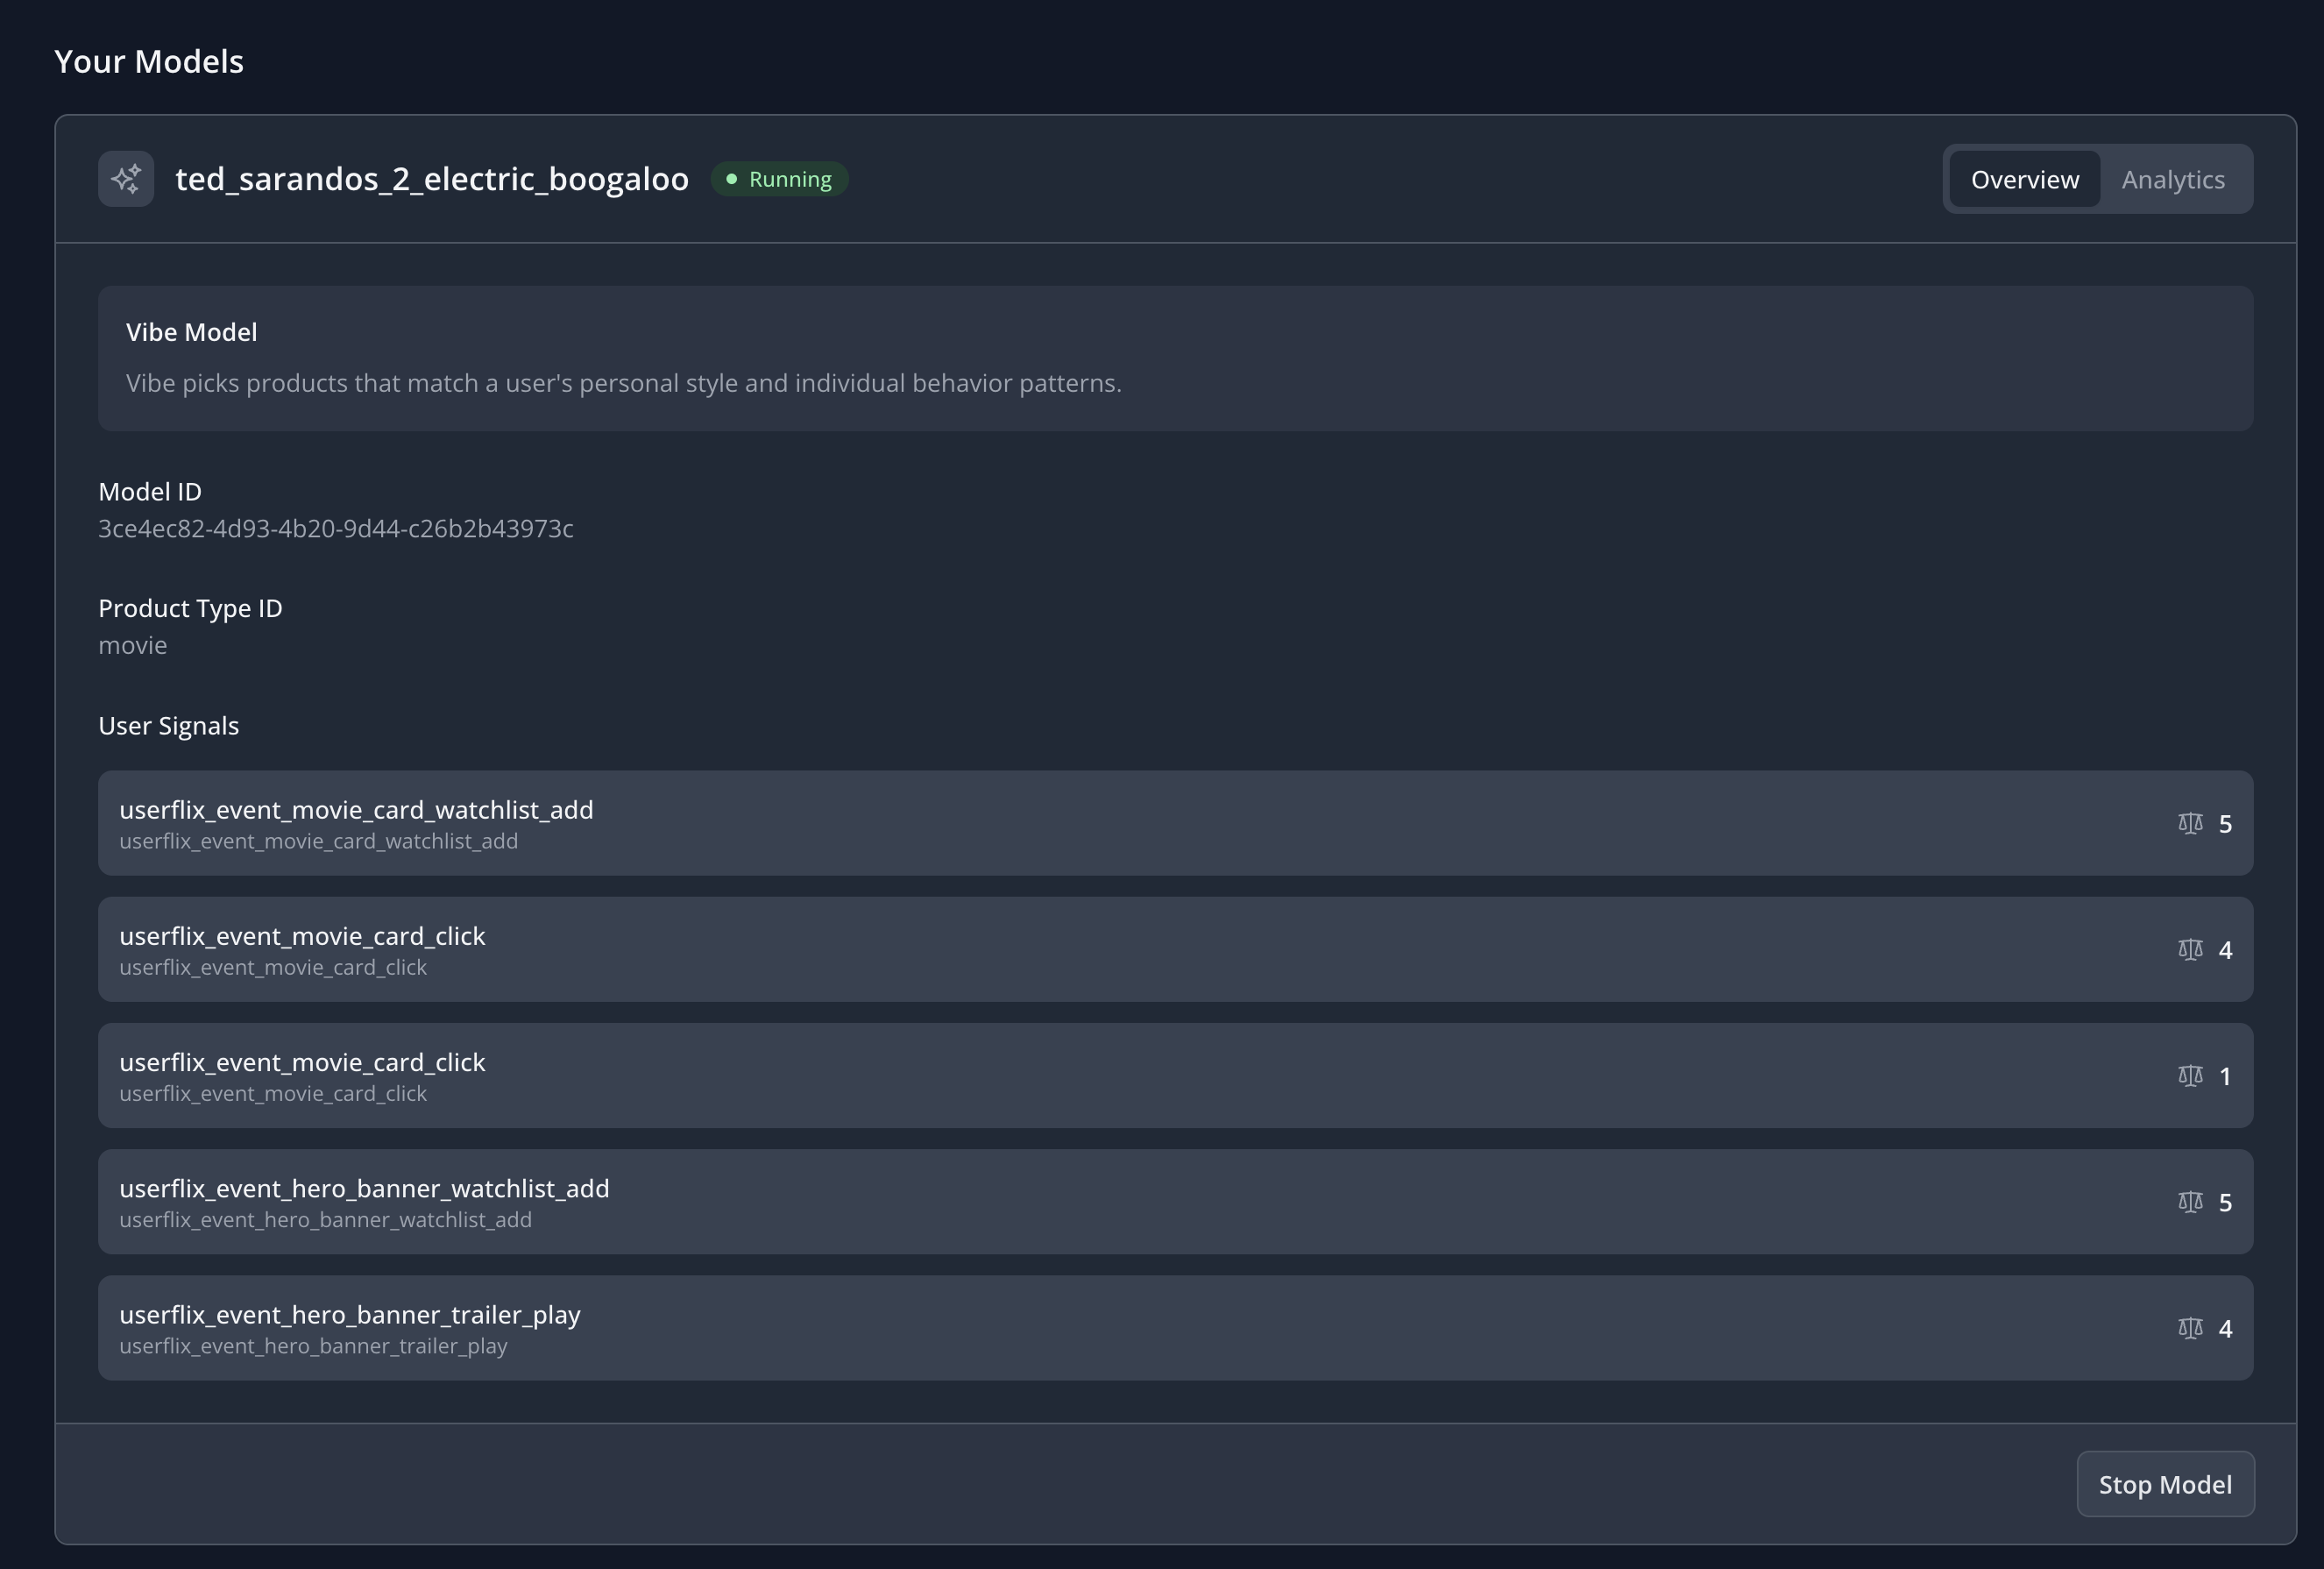The width and height of the screenshot is (2324, 1569).
Task: Click the grey userflix_event_hero_banner_trailer_play subtitle
Action: [x=313, y=1346]
